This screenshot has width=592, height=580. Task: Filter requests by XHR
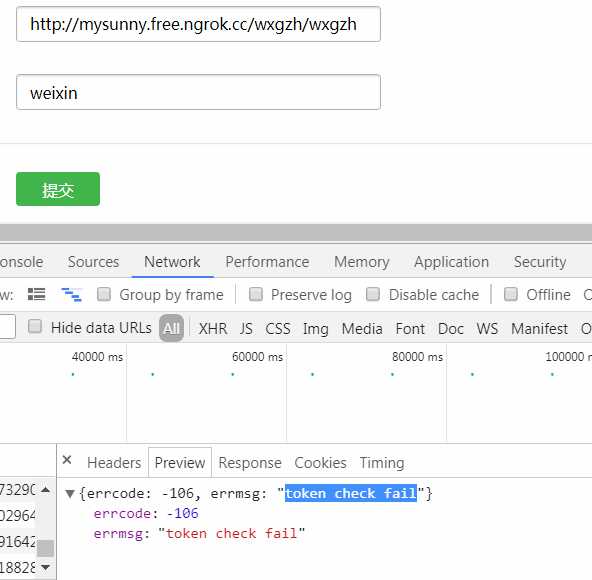[x=213, y=328]
